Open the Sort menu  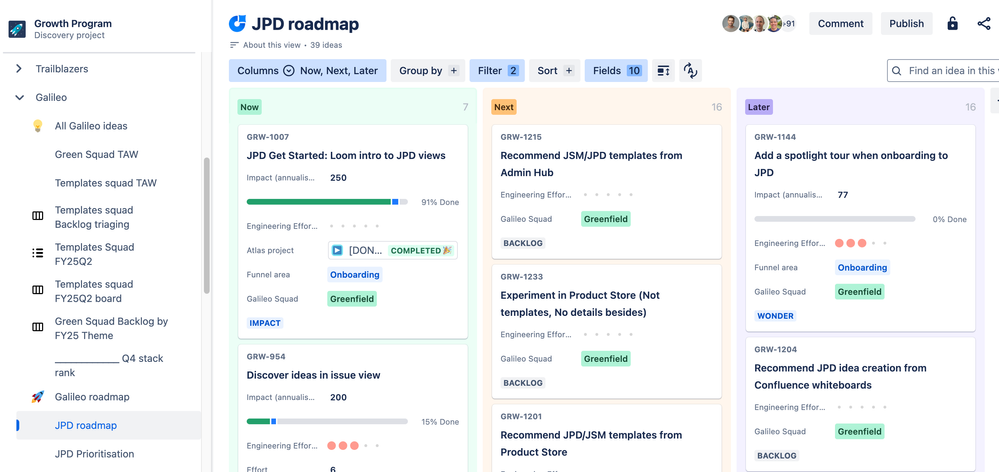point(555,71)
